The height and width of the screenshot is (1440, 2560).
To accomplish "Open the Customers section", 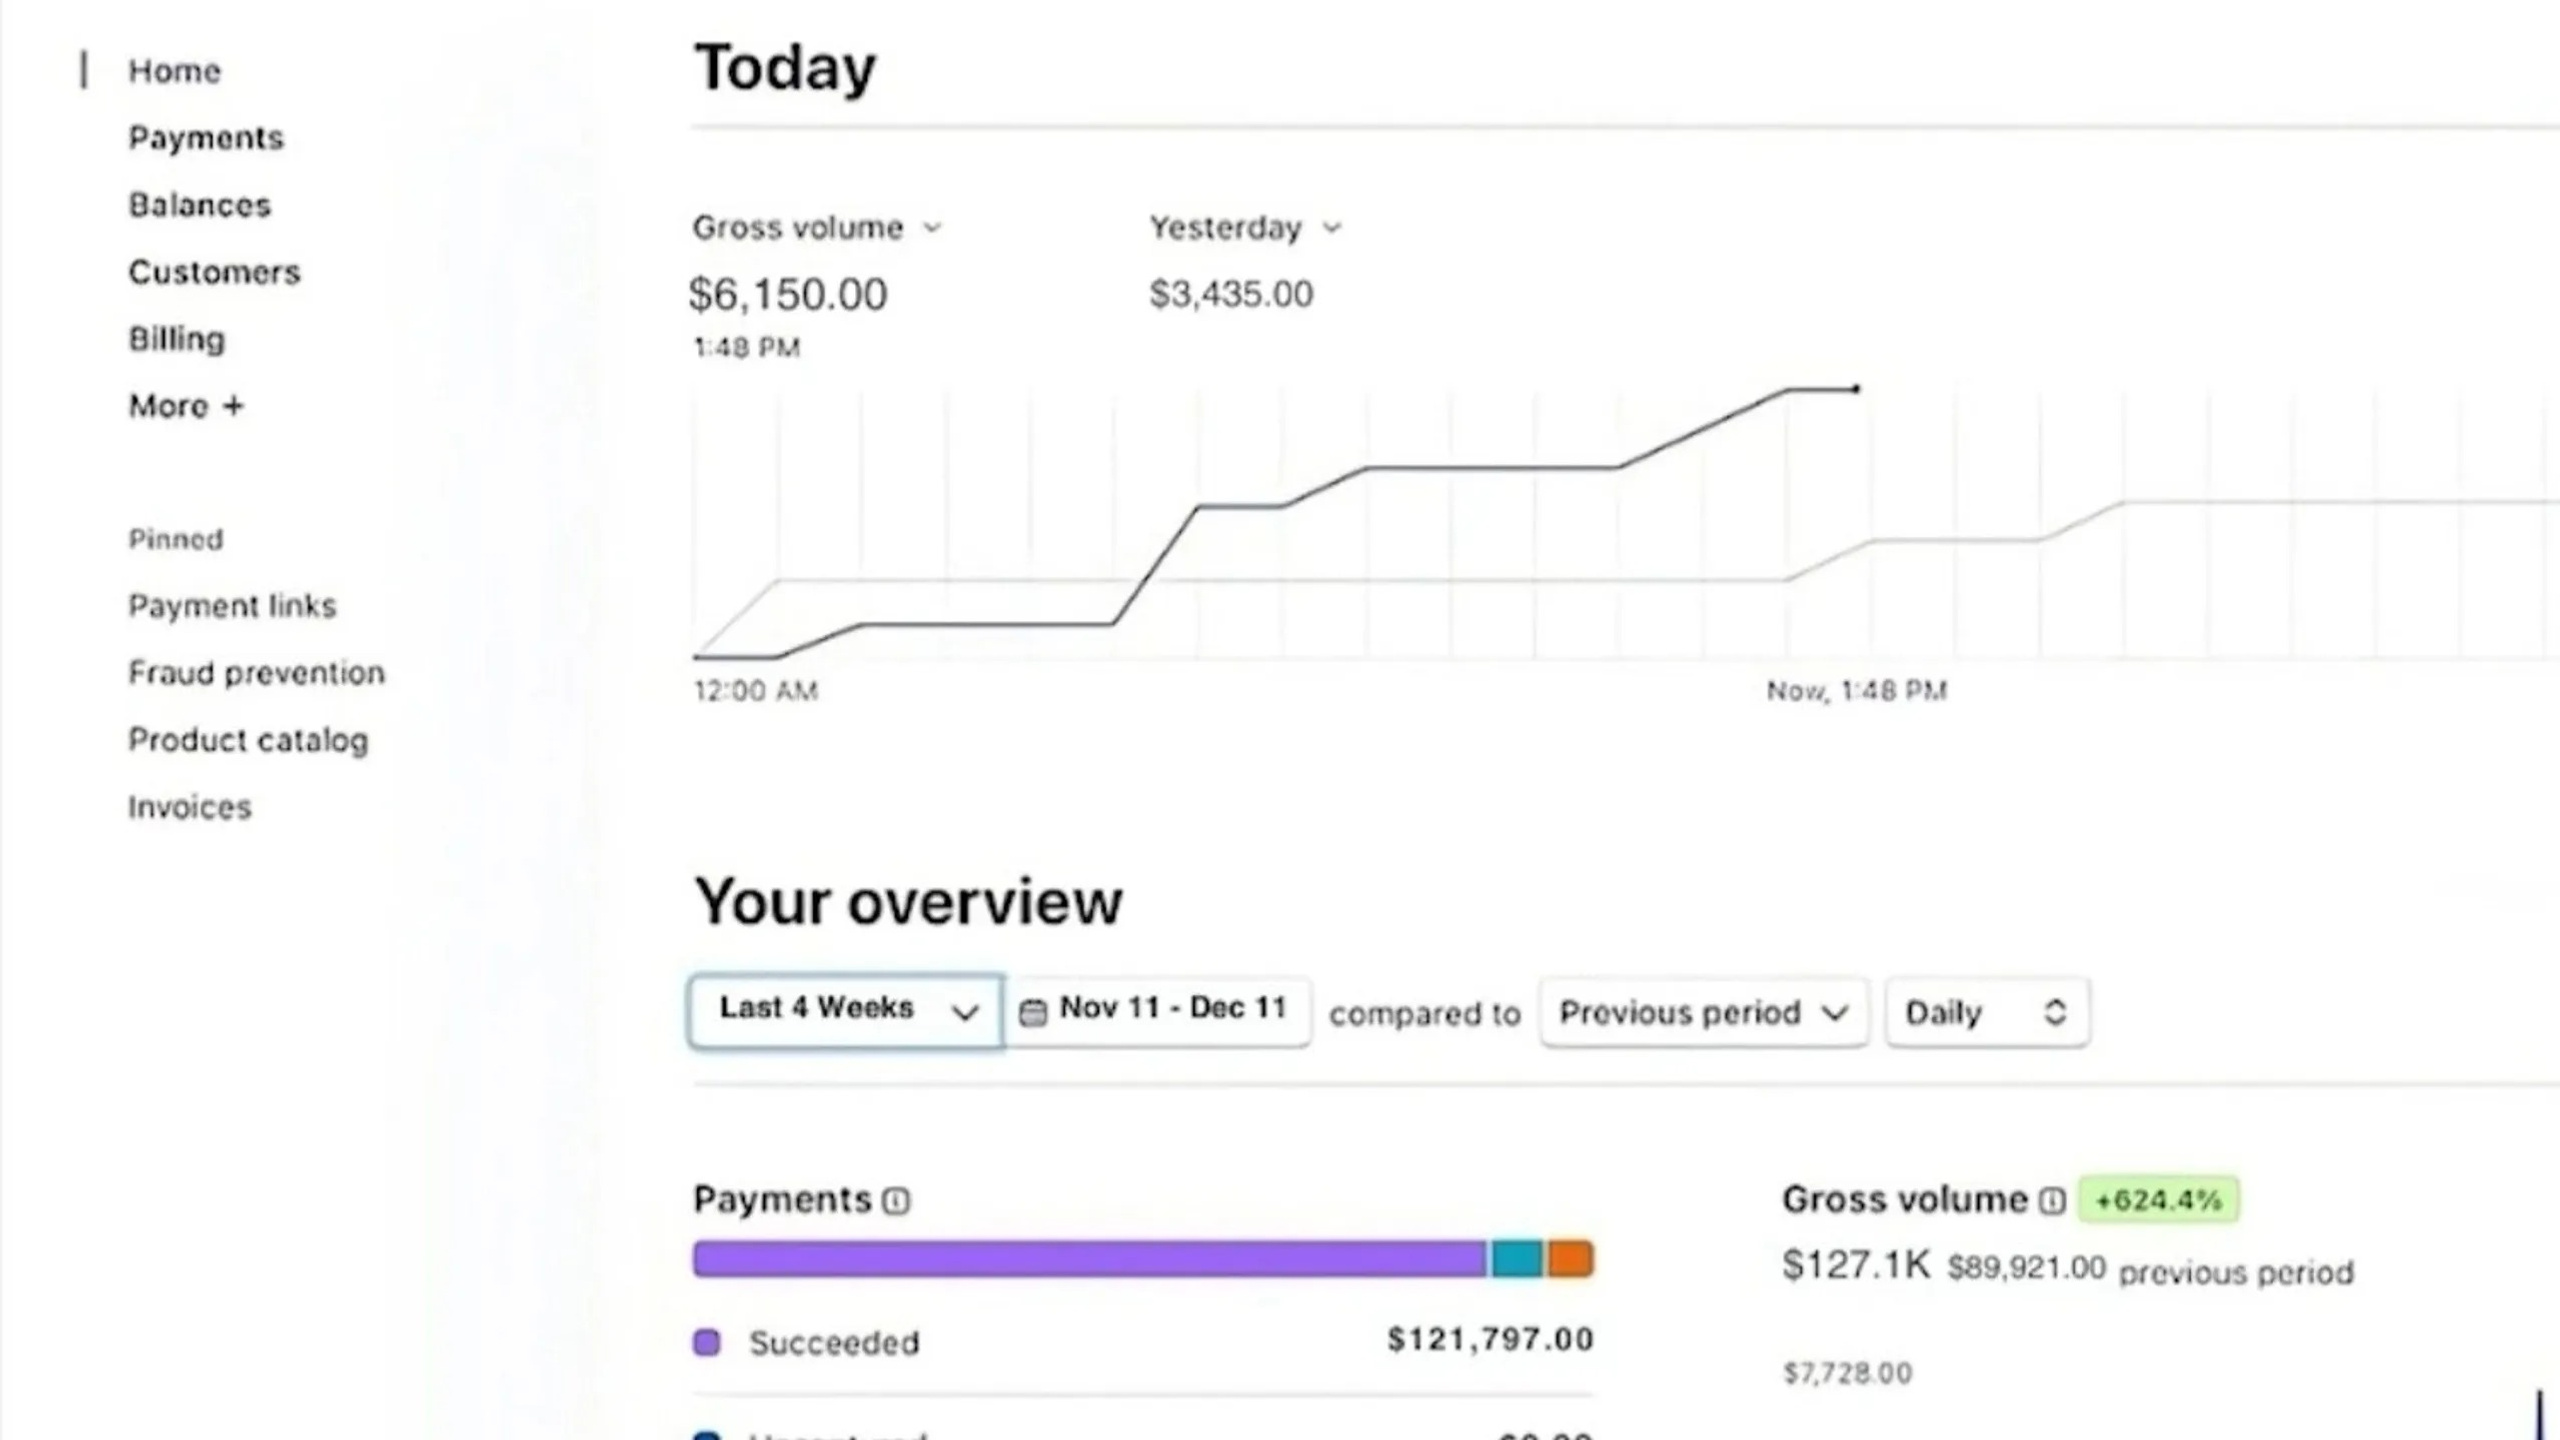I will click(x=214, y=272).
